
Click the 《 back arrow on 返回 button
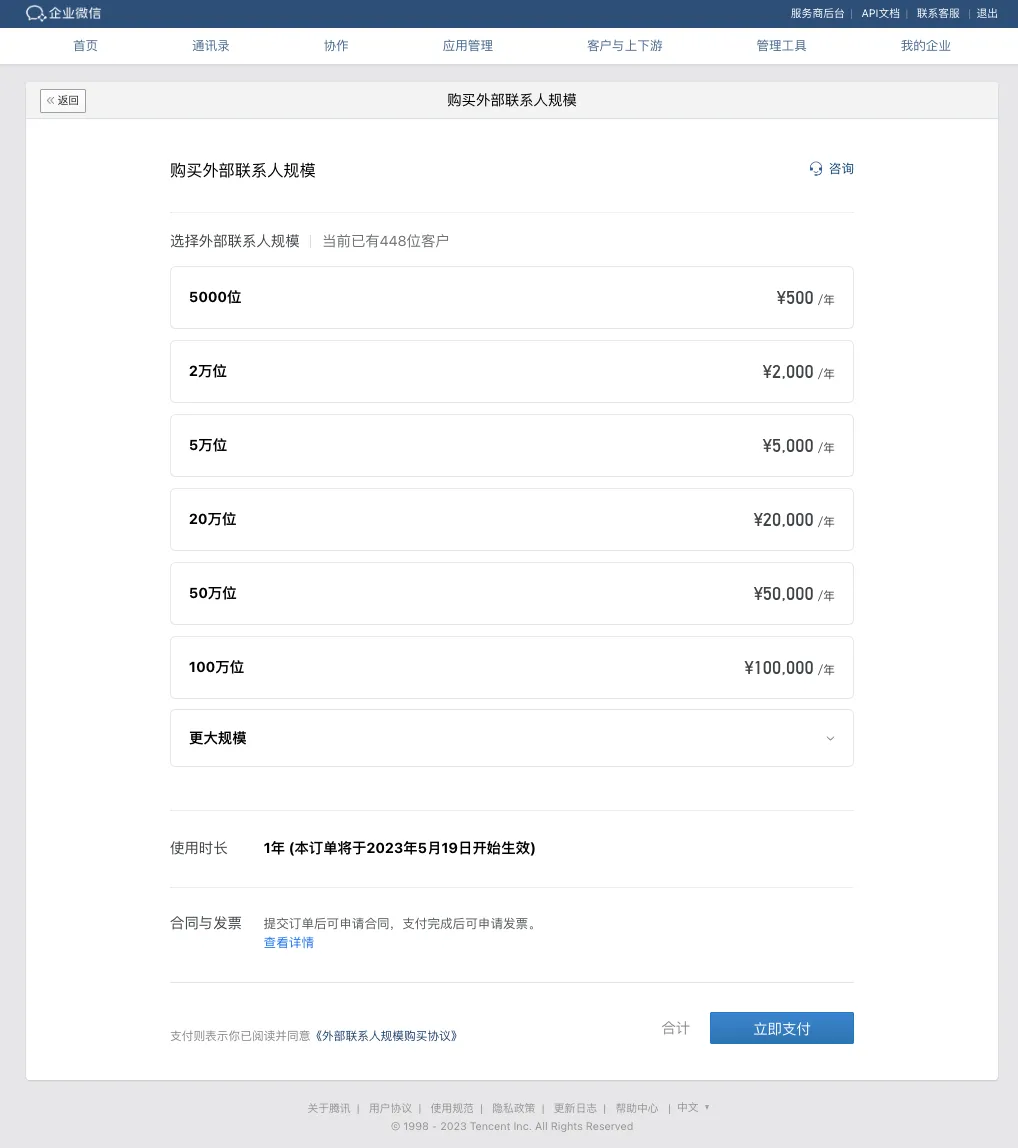(51, 100)
